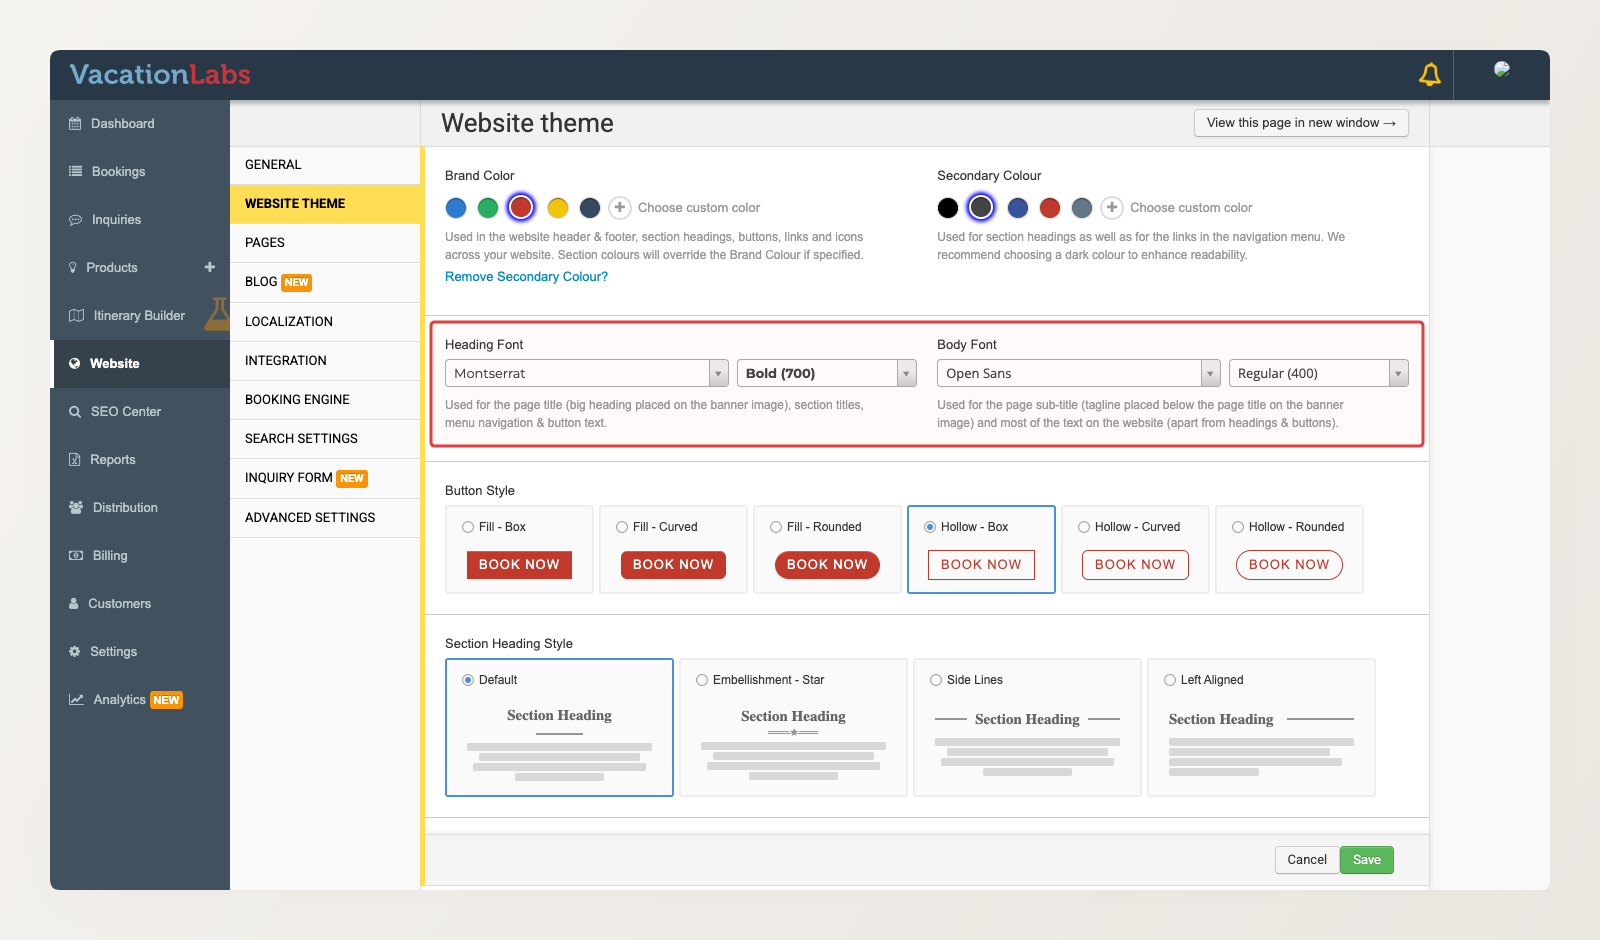Click the Website globe icon
Viewport: 1600px width, 940px height.
(74, 364)
